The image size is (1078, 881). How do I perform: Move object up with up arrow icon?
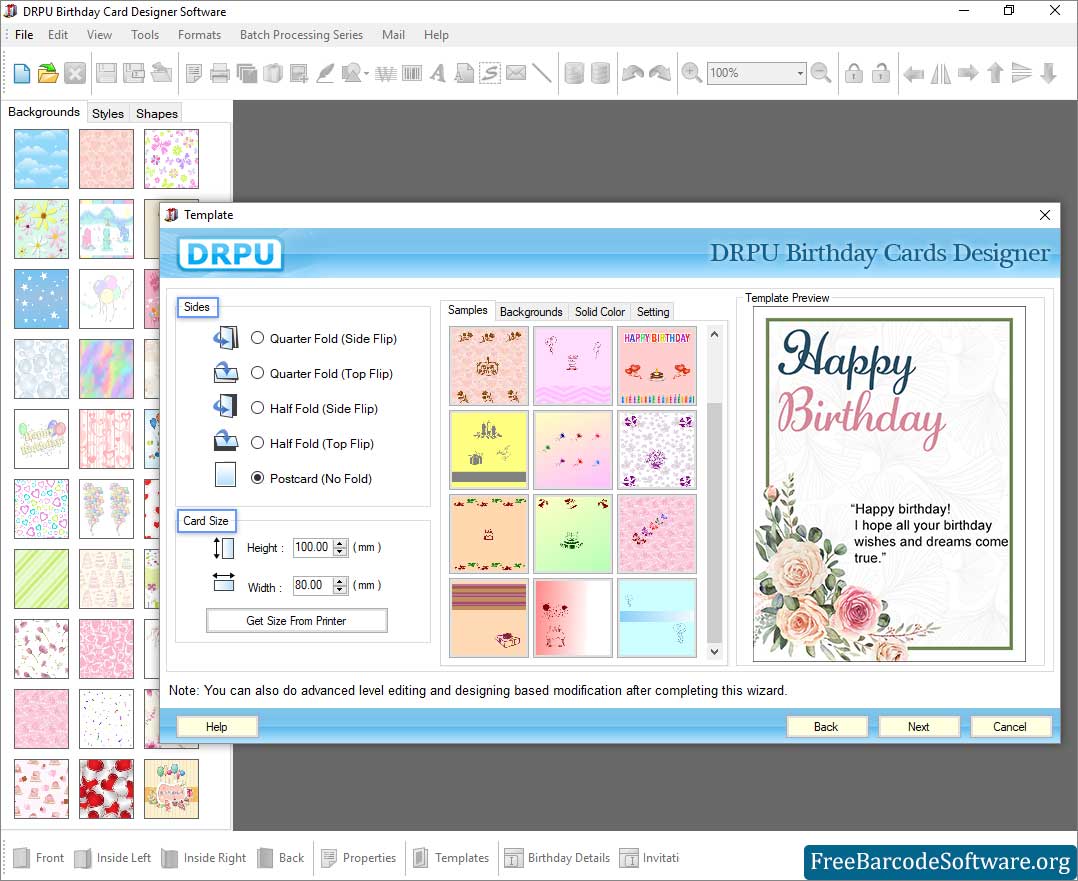tap(995, 73)
